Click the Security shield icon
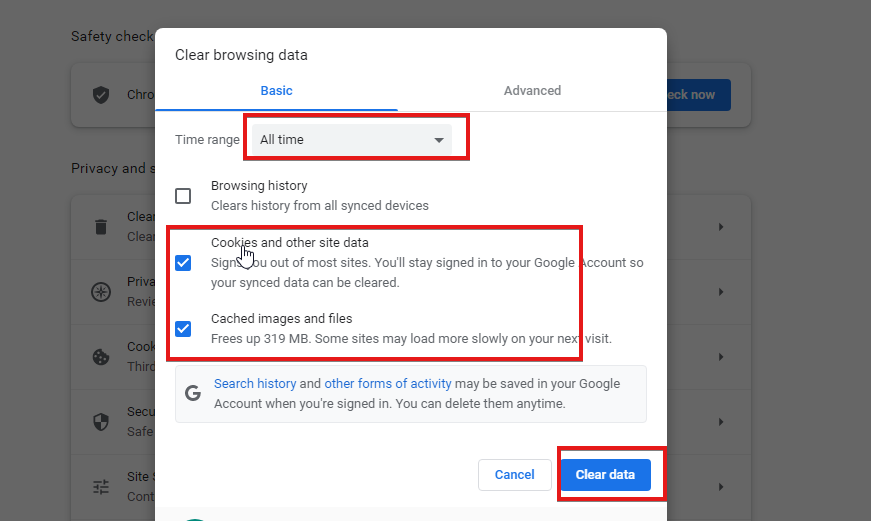 (101, 422)
